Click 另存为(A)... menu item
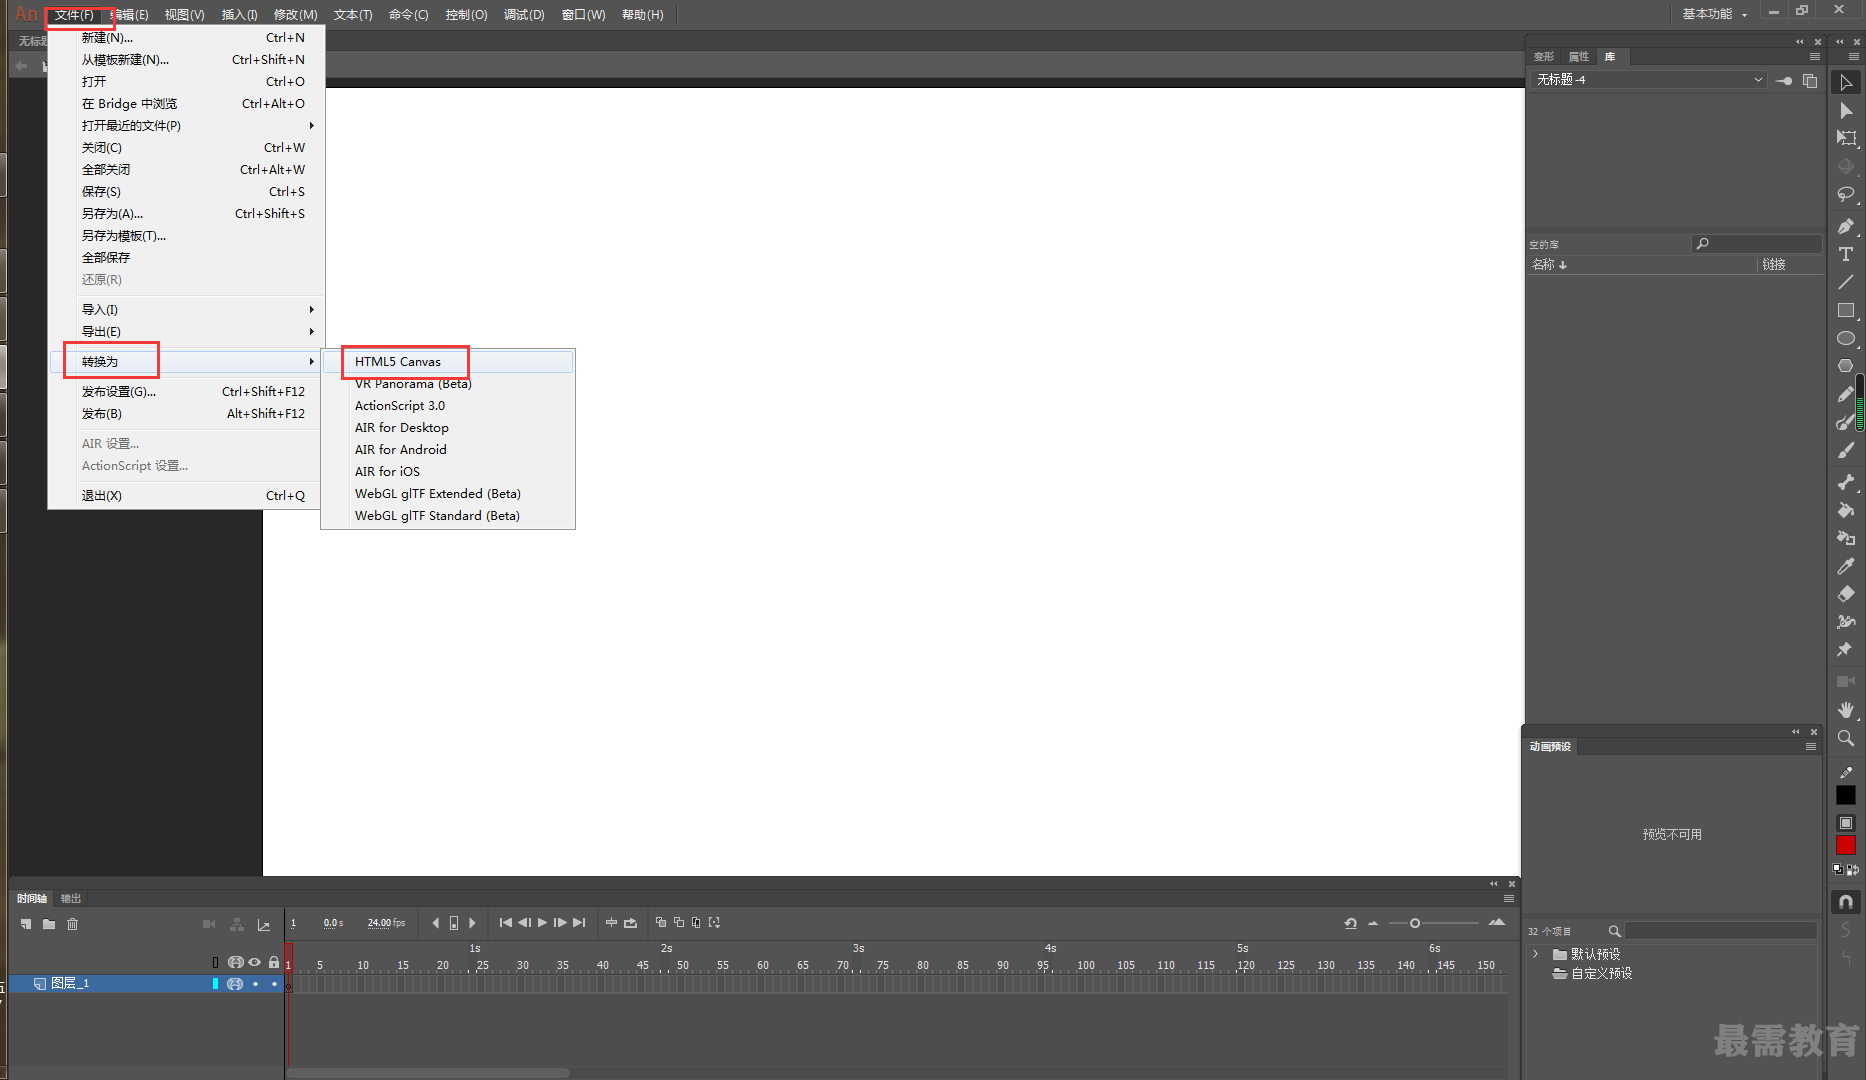This screenshot has width=1866, height=1080. (188, 213)
